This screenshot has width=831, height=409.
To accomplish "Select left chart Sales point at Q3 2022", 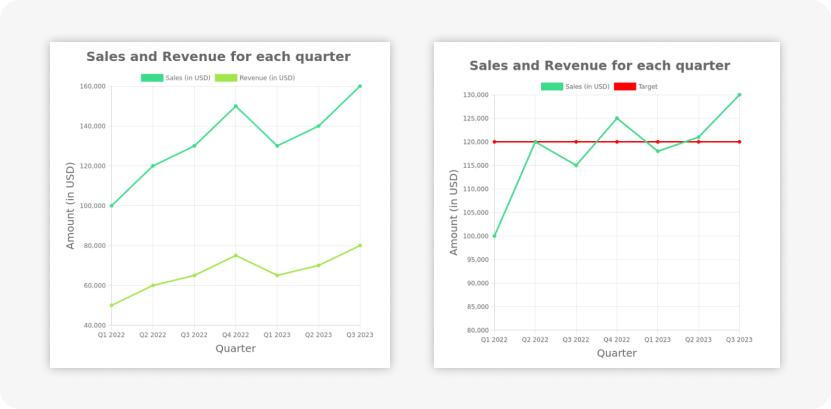I will [x=194, y=146].
